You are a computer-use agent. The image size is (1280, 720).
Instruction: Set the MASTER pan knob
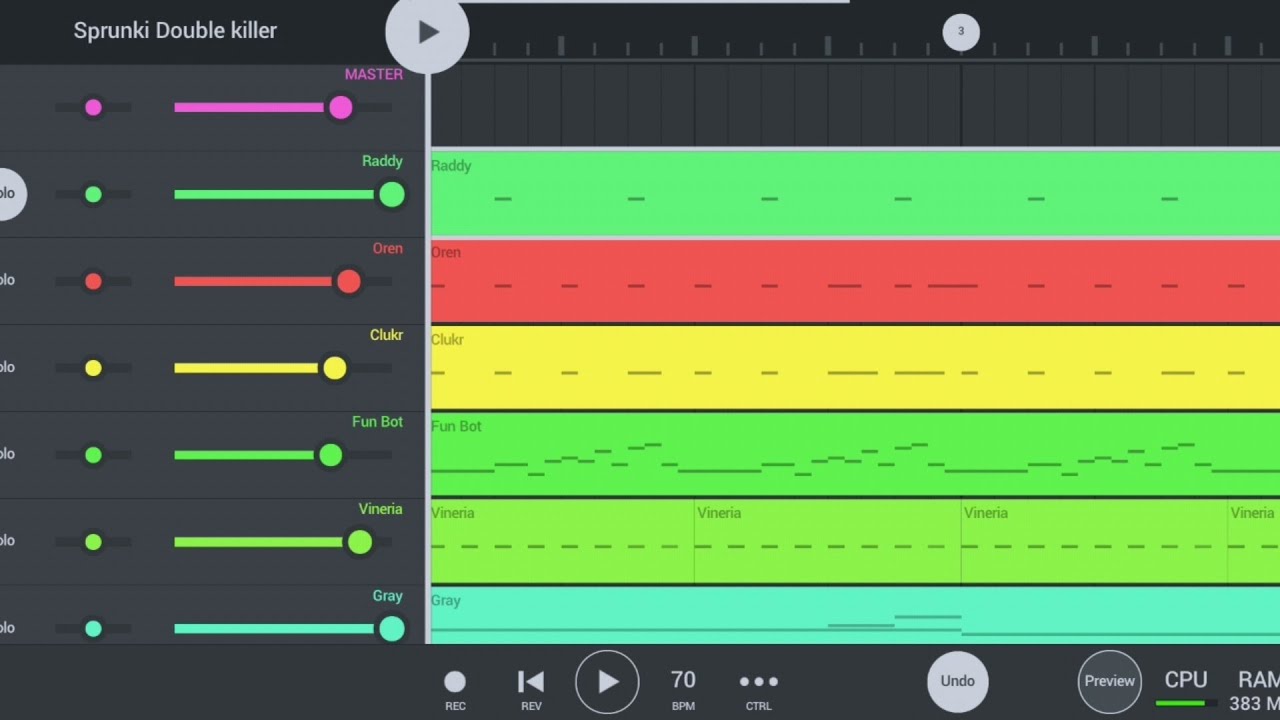click(x=93, y=107)
